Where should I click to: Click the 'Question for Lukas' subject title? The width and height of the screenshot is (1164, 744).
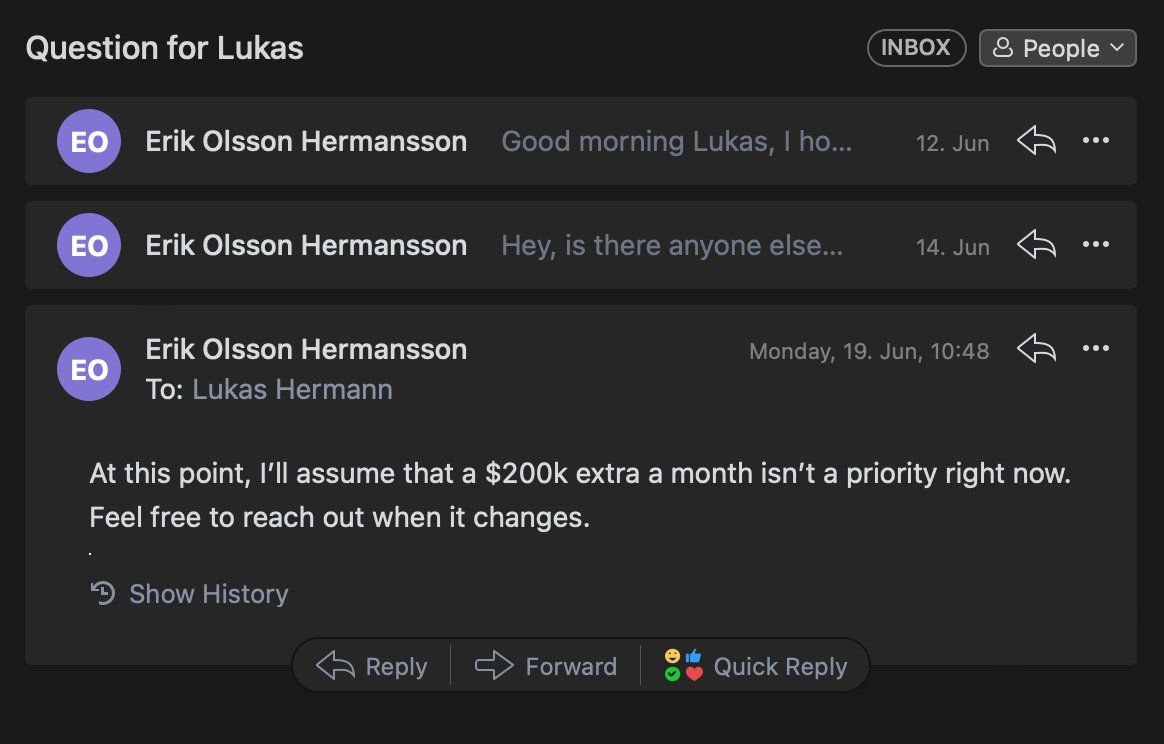[164, 48]
